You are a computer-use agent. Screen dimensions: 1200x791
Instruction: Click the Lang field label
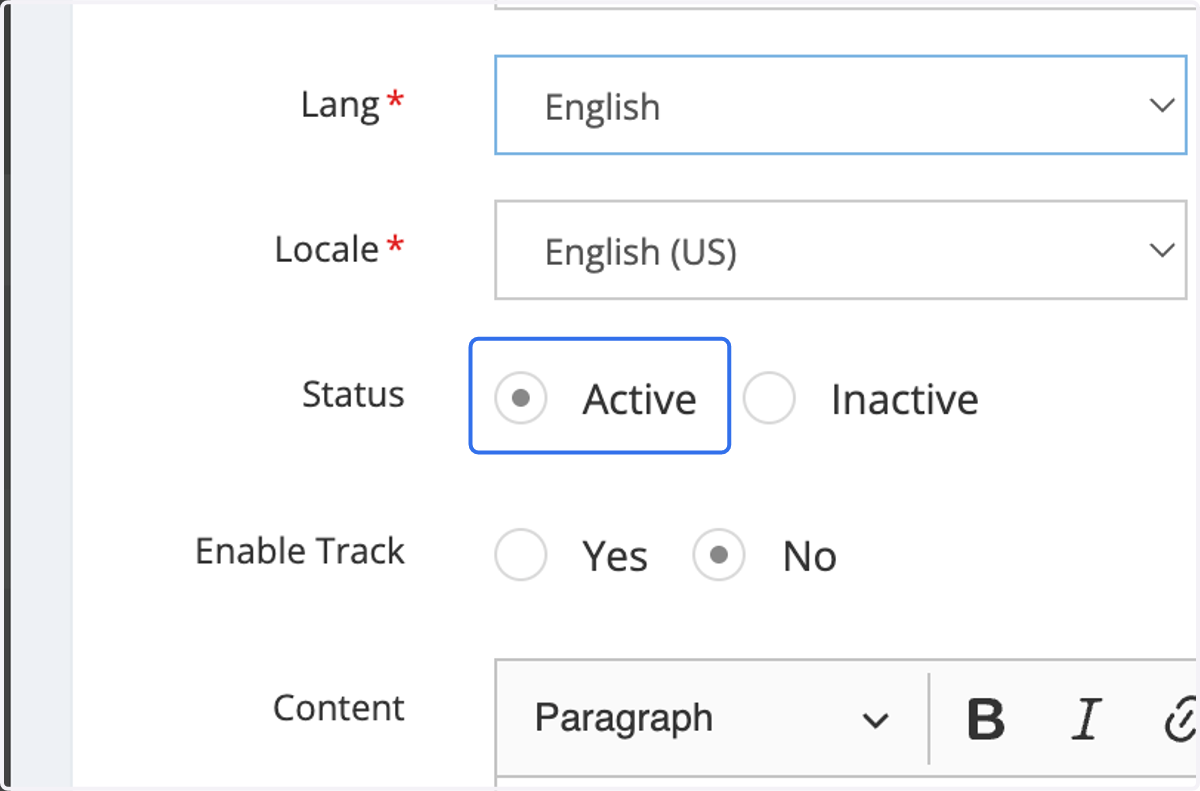(340, 104)
